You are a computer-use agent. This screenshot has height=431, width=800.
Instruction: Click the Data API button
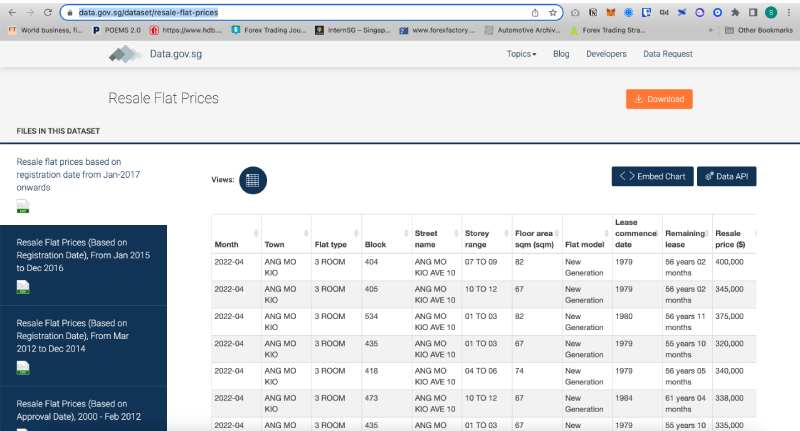tap(727, 176)
